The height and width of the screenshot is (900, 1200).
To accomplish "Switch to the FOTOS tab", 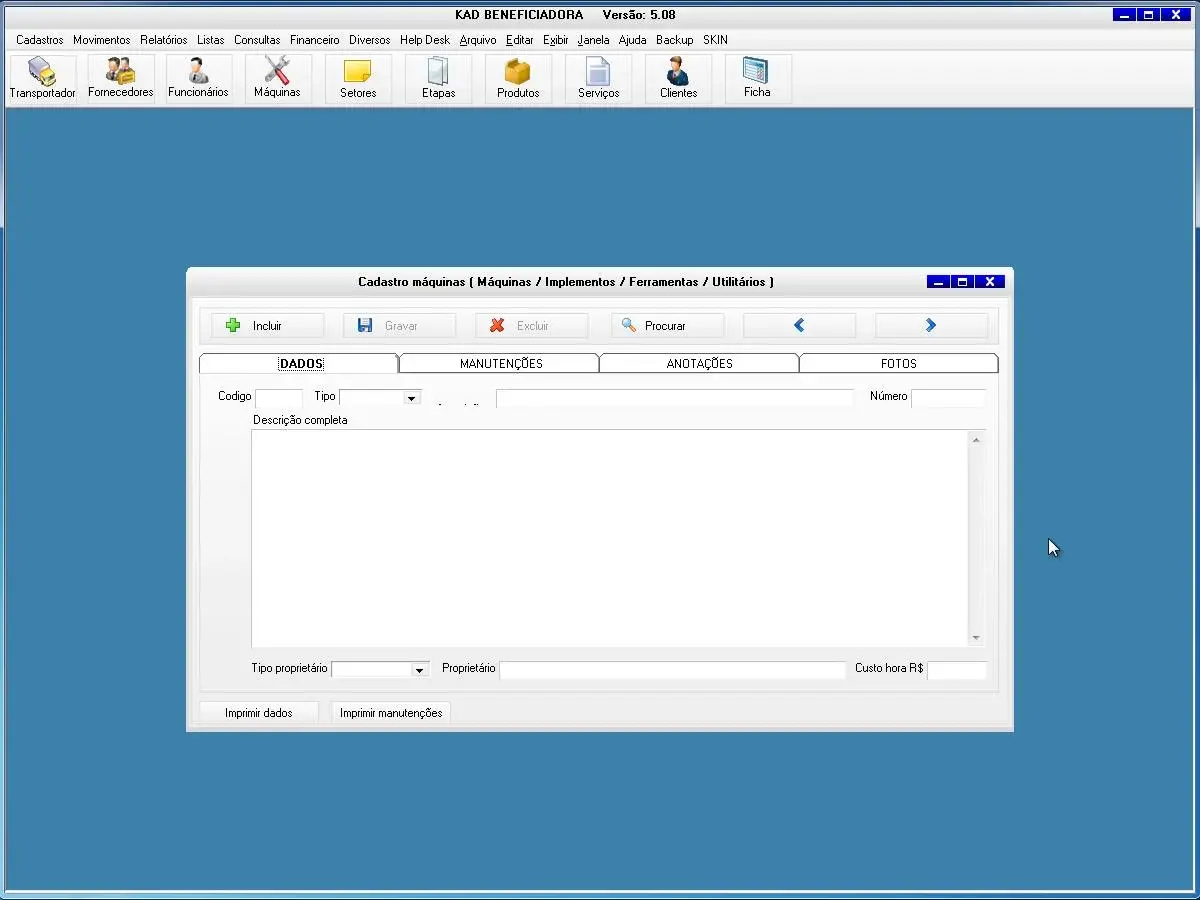I will tap(898, 364).
